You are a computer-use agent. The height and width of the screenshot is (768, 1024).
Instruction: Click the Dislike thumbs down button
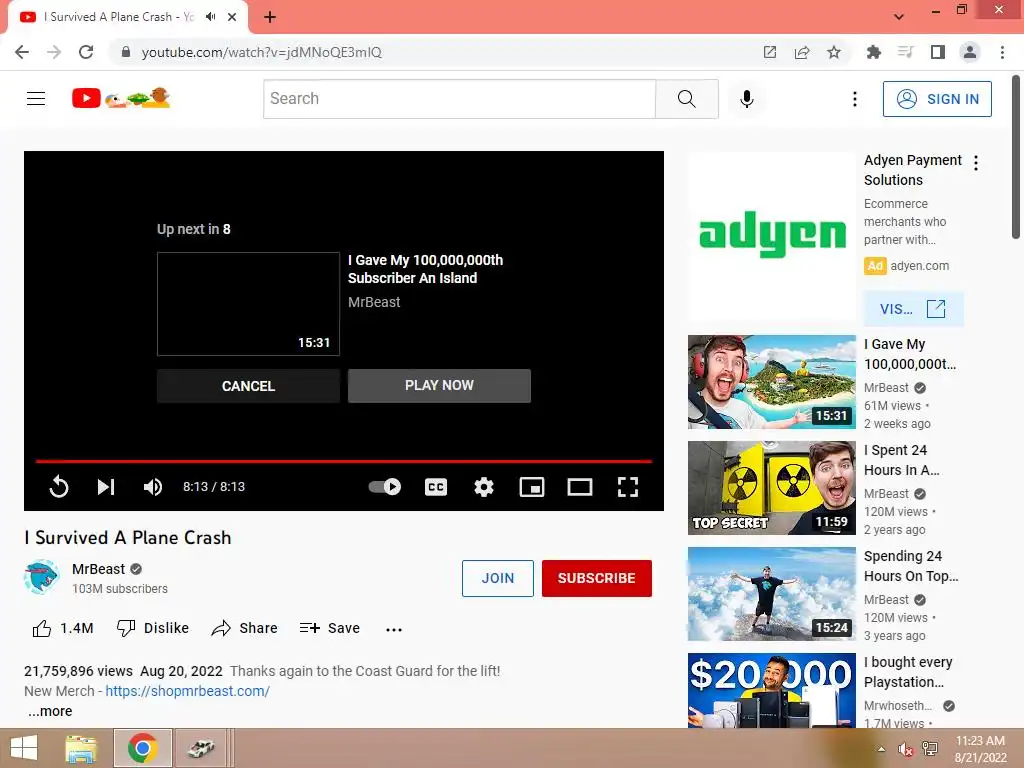pyautogui.click(x=153, y=628)
